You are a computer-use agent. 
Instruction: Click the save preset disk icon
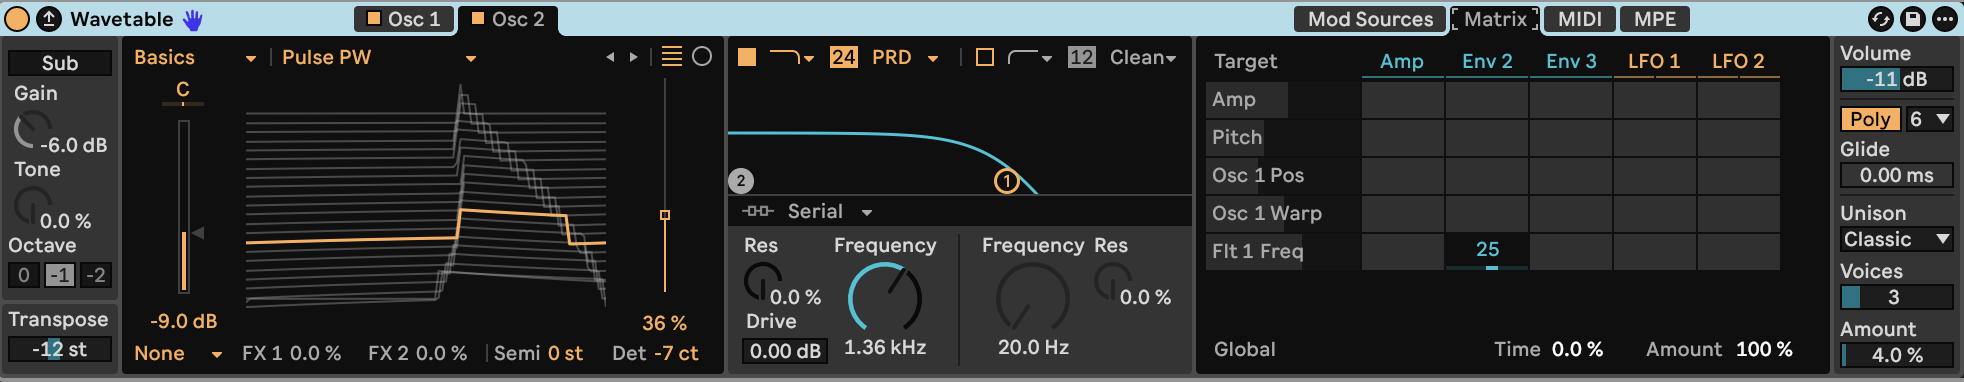point(1913,19)
